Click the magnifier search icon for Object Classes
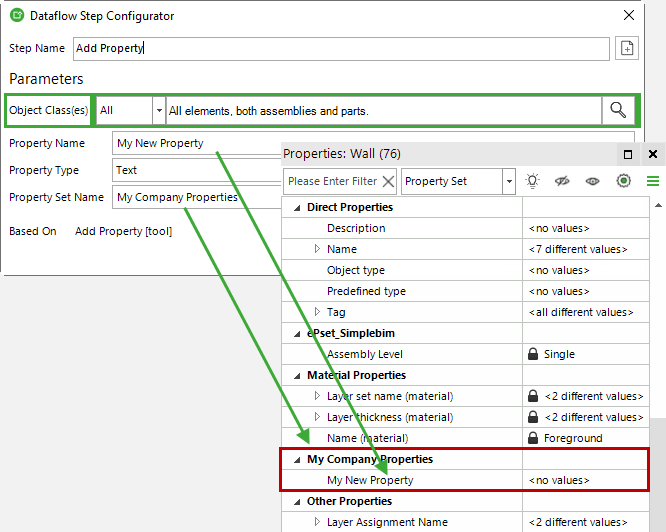This screenshot has height=532, width=666. tap(618, 110)
